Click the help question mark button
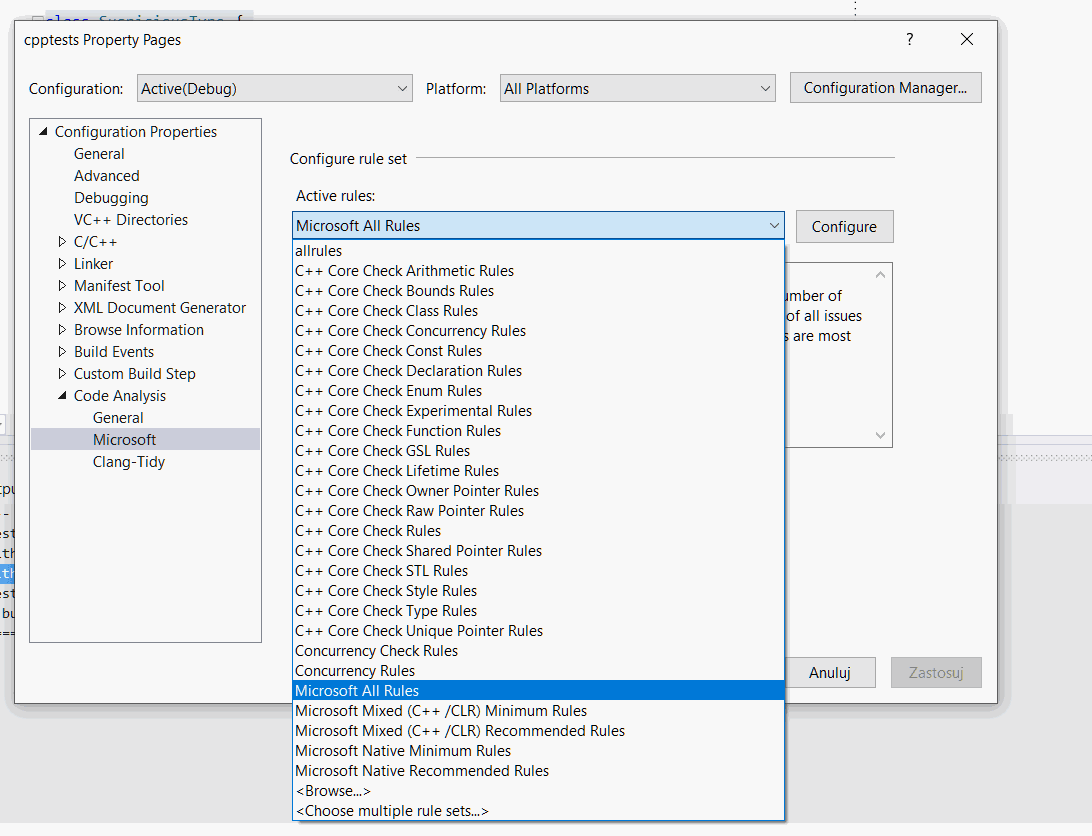1092x836 pixels. tap(910, 39)
